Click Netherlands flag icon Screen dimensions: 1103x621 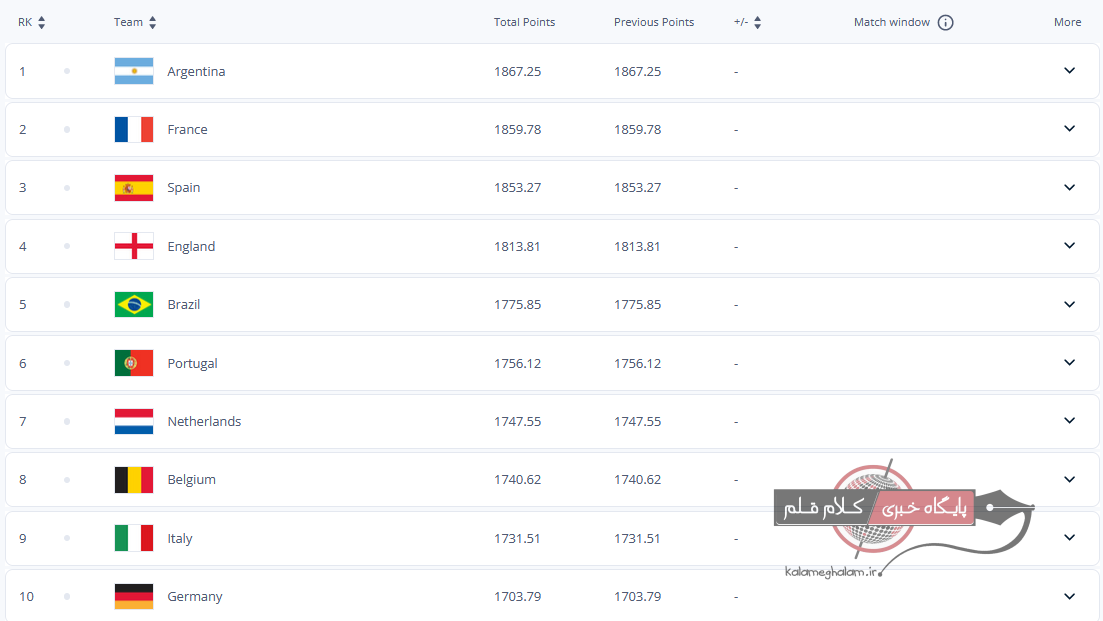pyautogui.click(x=134, y=421)
